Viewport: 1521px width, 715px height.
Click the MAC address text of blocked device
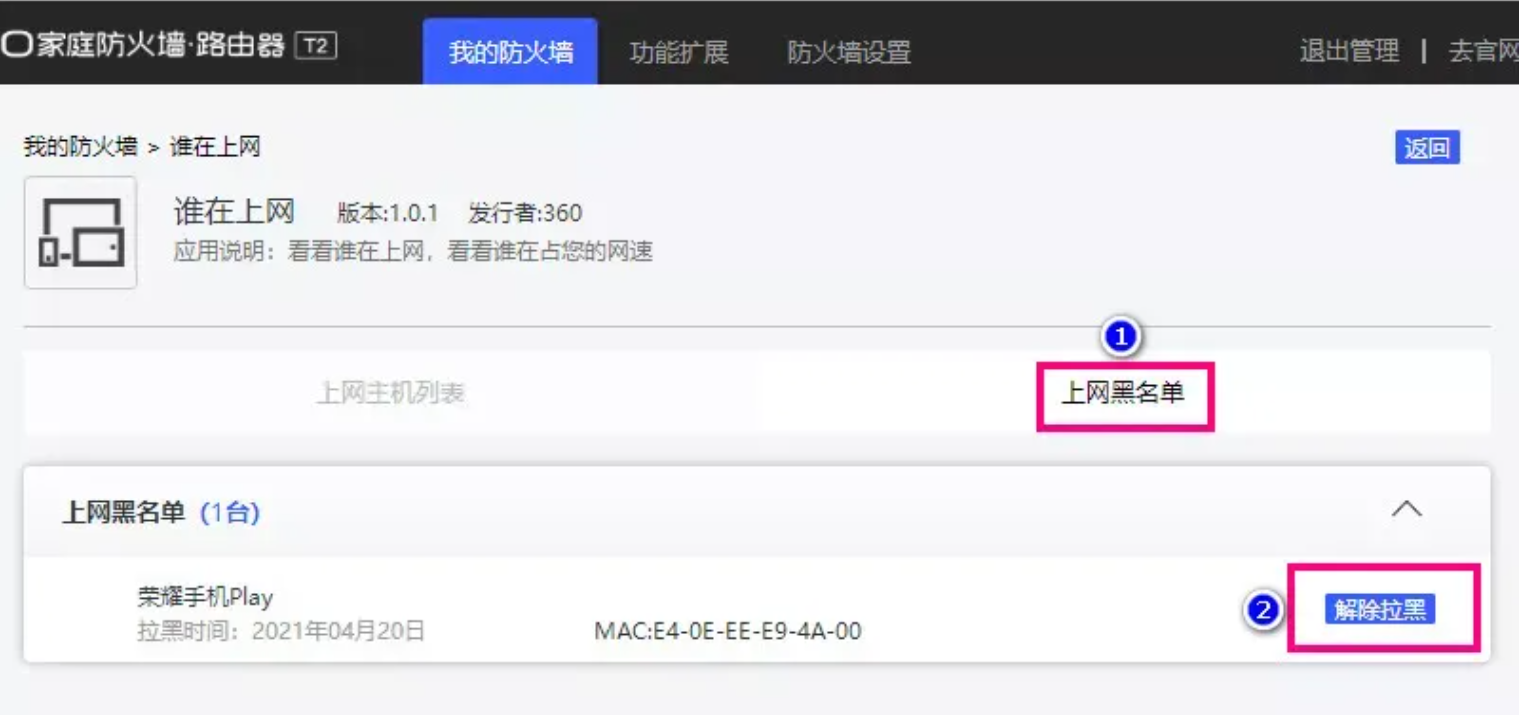728,631
